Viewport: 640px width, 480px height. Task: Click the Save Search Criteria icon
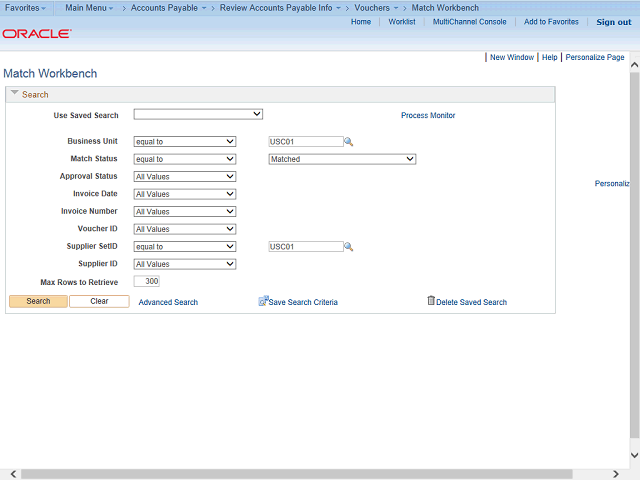point(263,301)
